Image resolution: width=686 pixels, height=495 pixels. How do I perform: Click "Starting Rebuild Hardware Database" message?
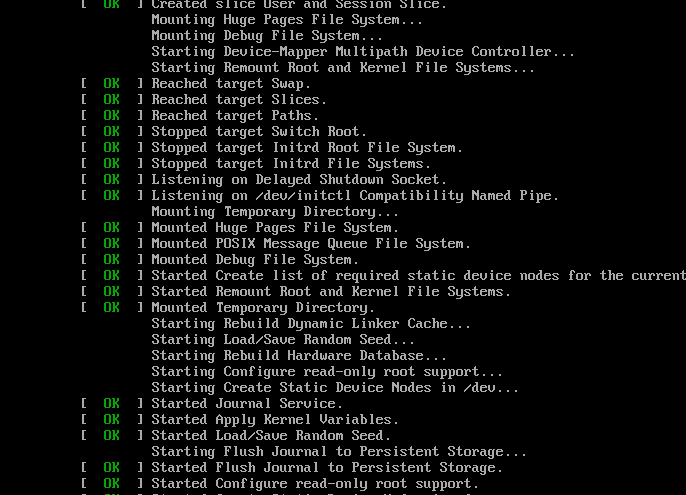pyautogui.click(x=299, y=356)
